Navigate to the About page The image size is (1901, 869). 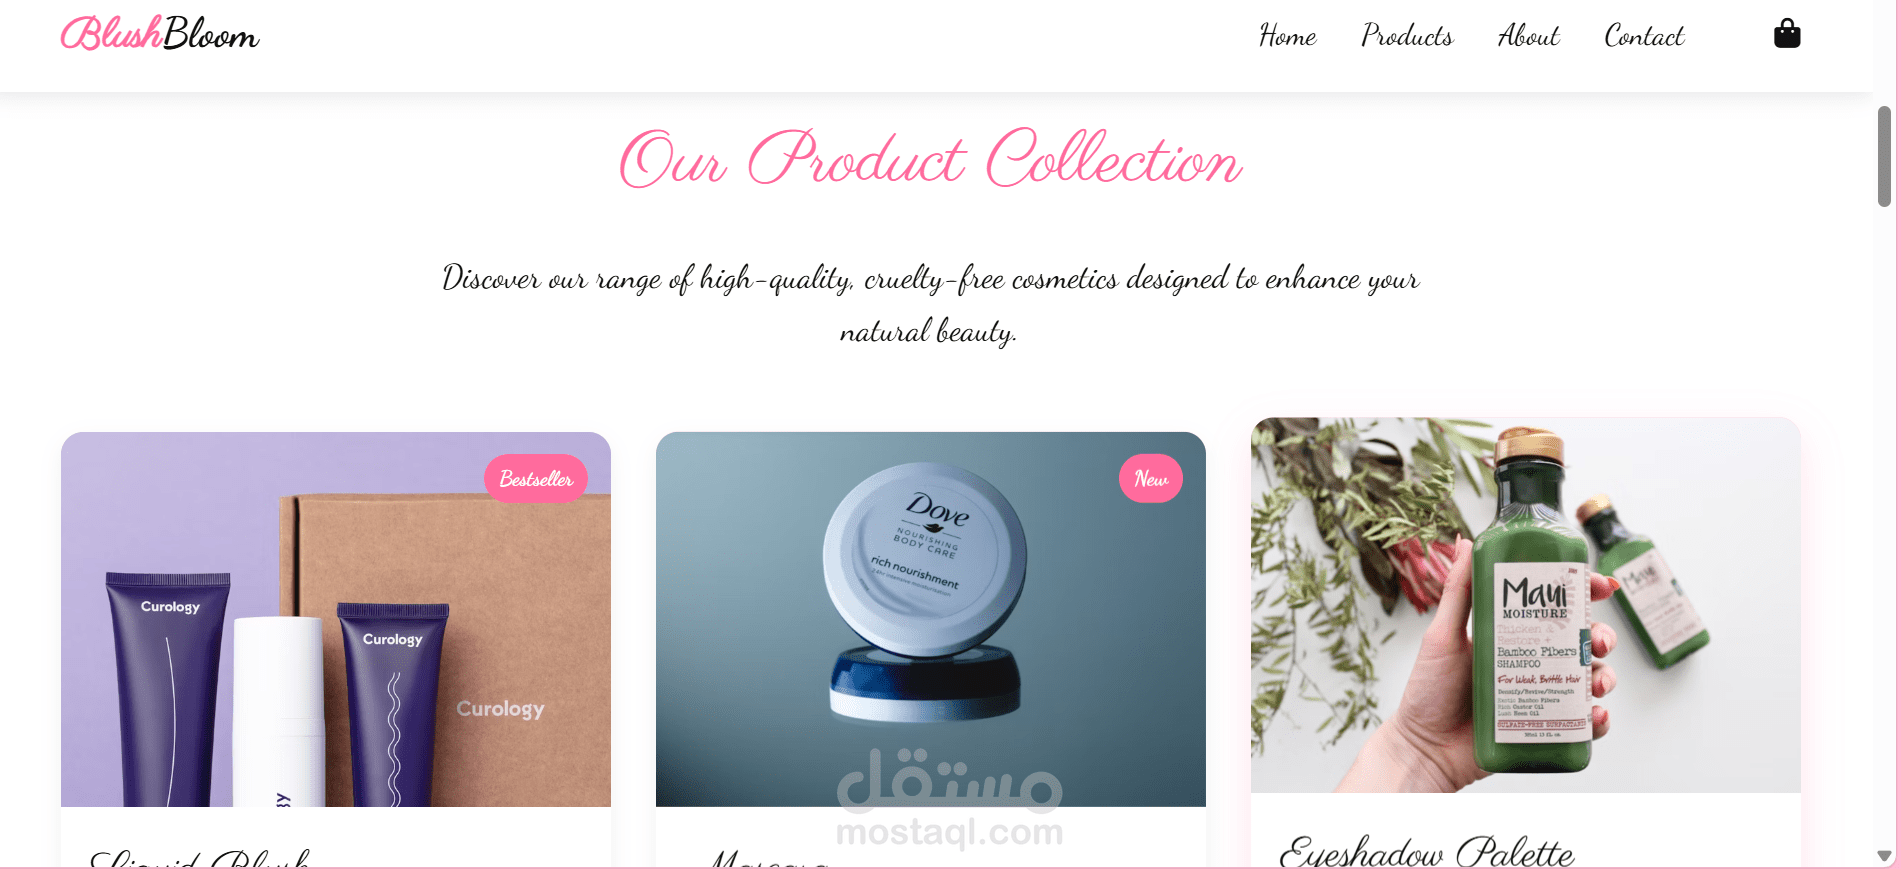click(x=1528, y=36)
